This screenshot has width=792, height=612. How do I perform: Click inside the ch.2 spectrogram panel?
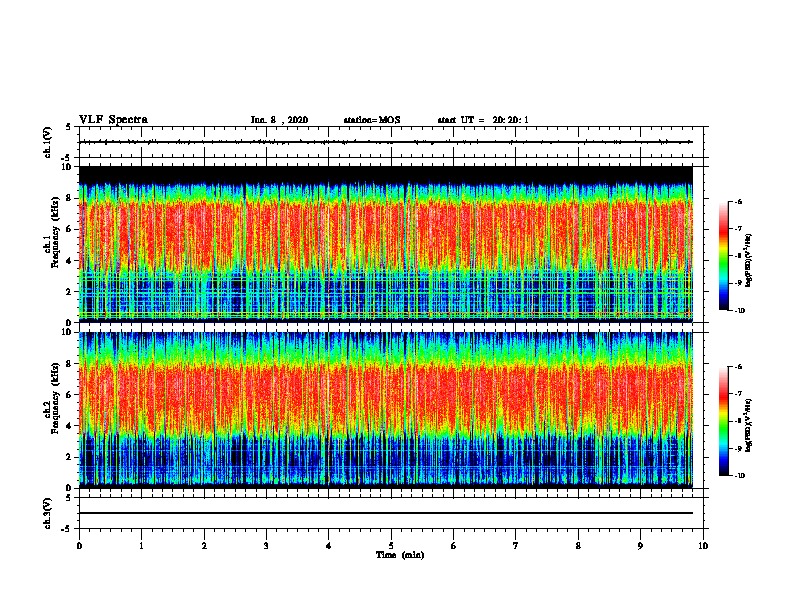pyautogui.click(x=385, y=410)
